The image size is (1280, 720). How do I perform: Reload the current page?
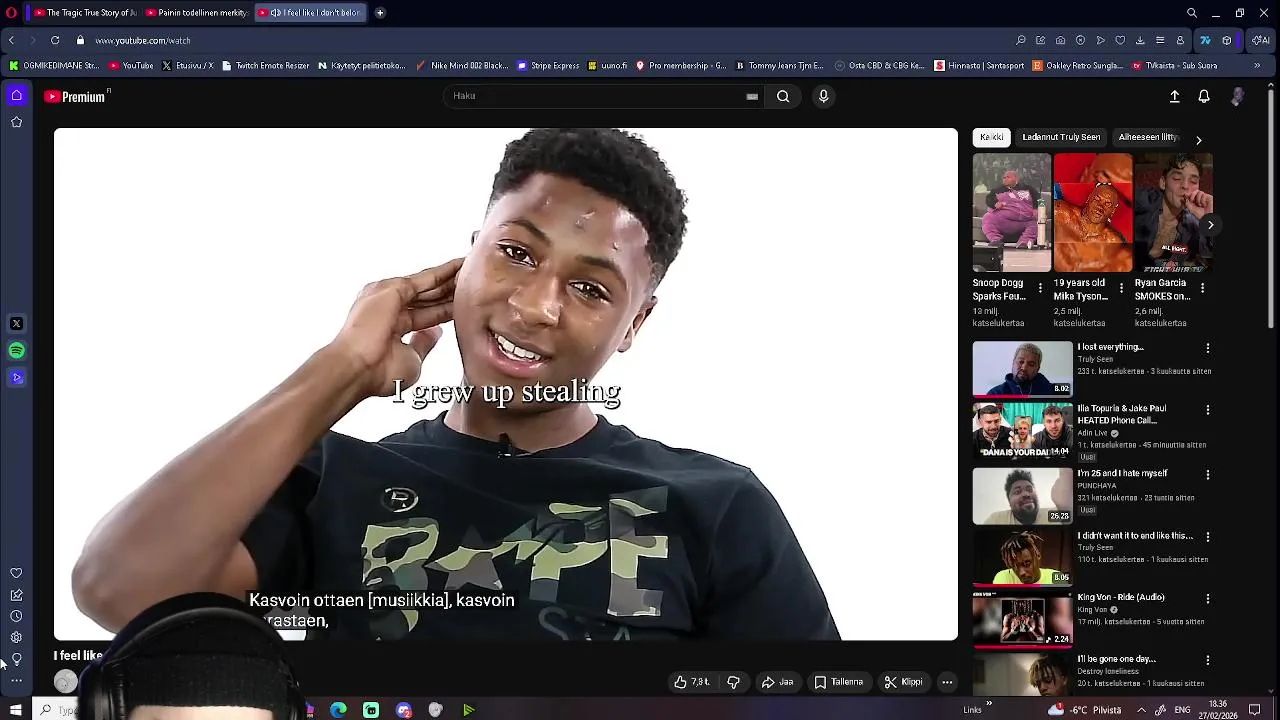(x=55, y=40)
